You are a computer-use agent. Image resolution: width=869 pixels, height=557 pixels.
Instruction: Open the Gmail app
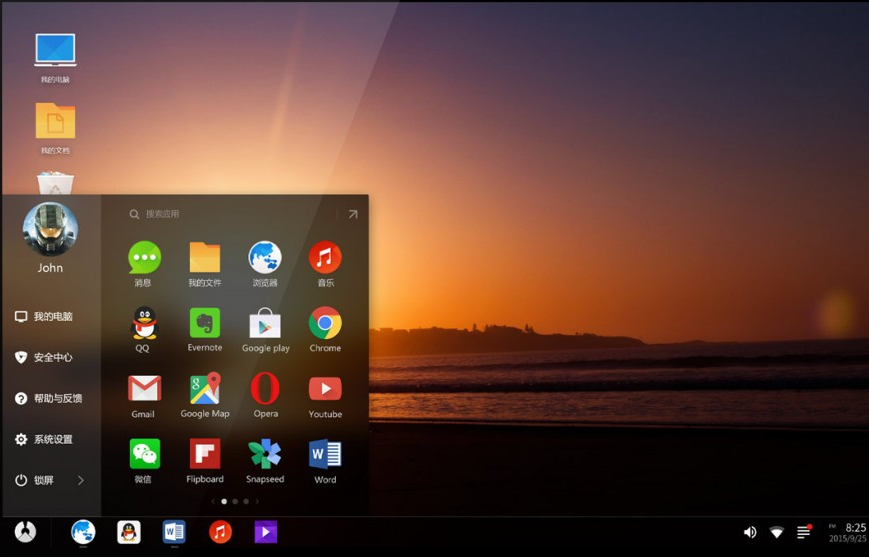click(144, 389)
